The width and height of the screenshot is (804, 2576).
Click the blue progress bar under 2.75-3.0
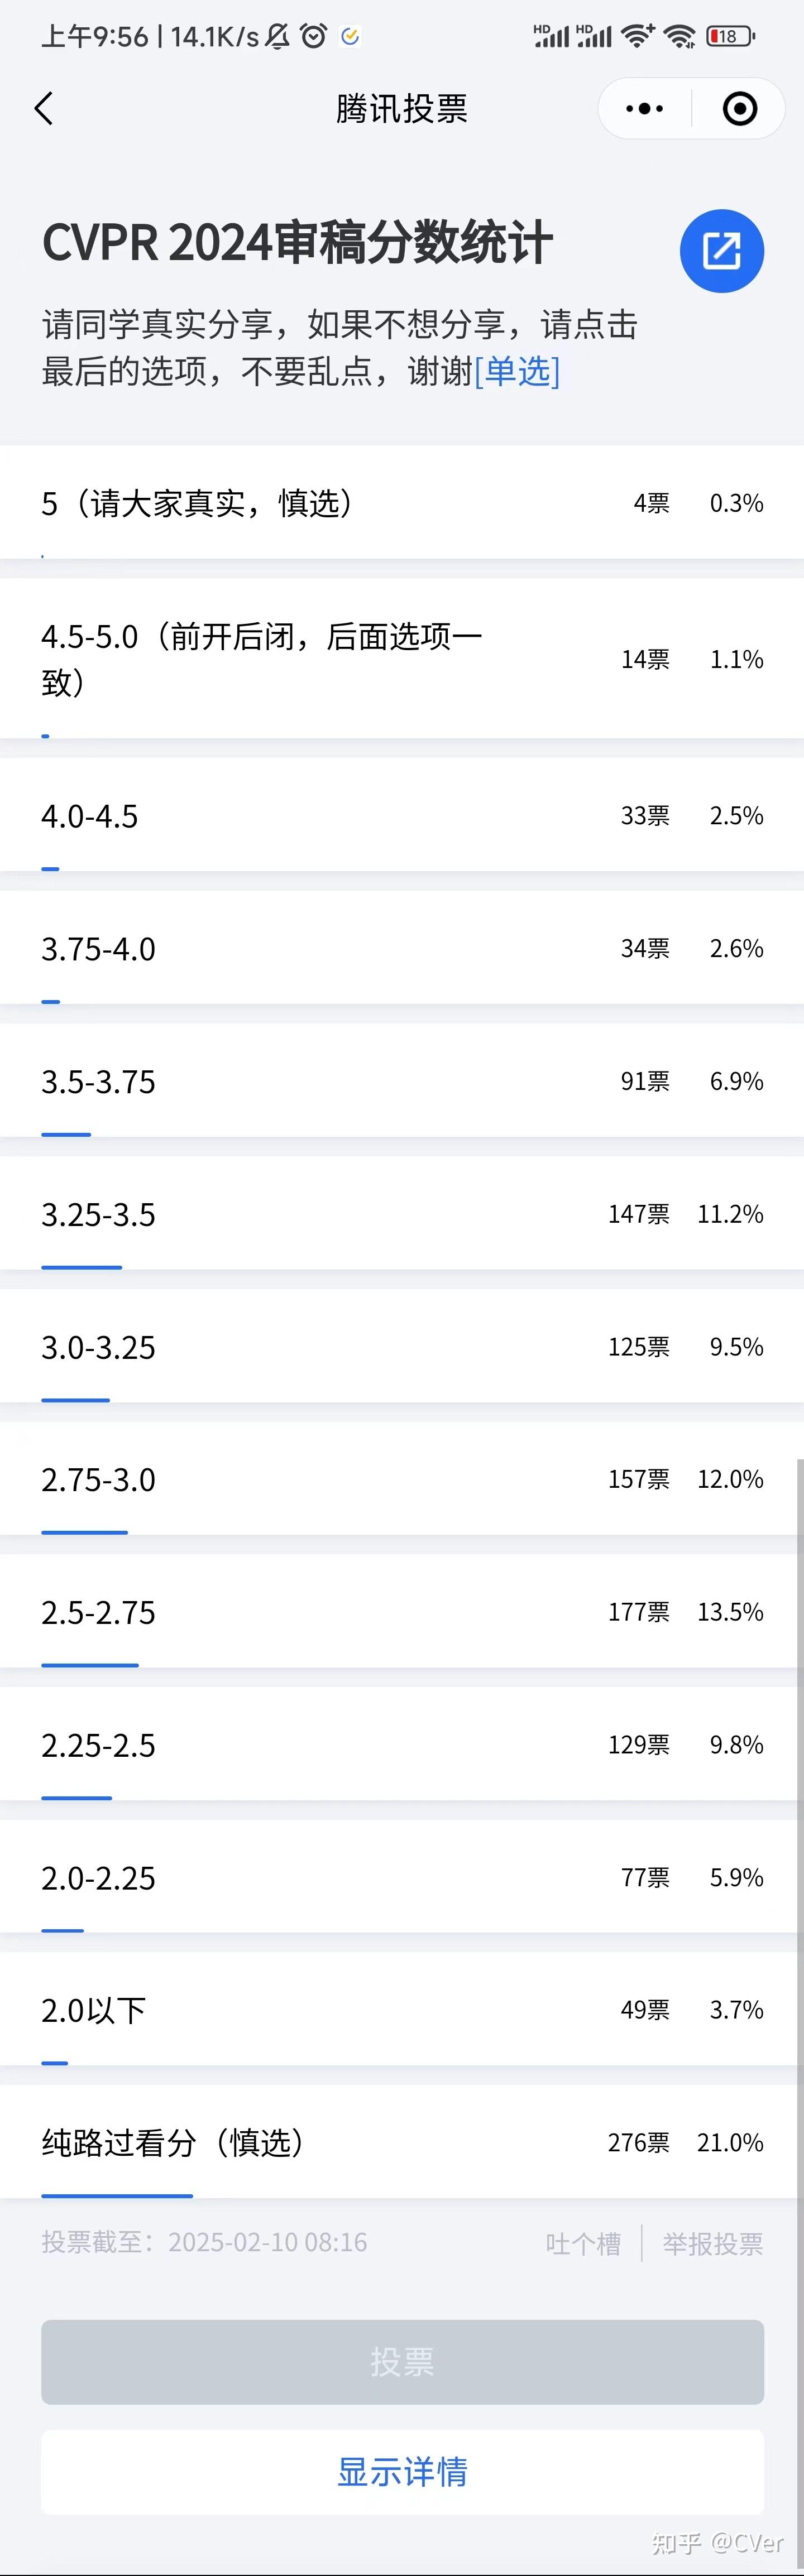[x=85, y=1532]
